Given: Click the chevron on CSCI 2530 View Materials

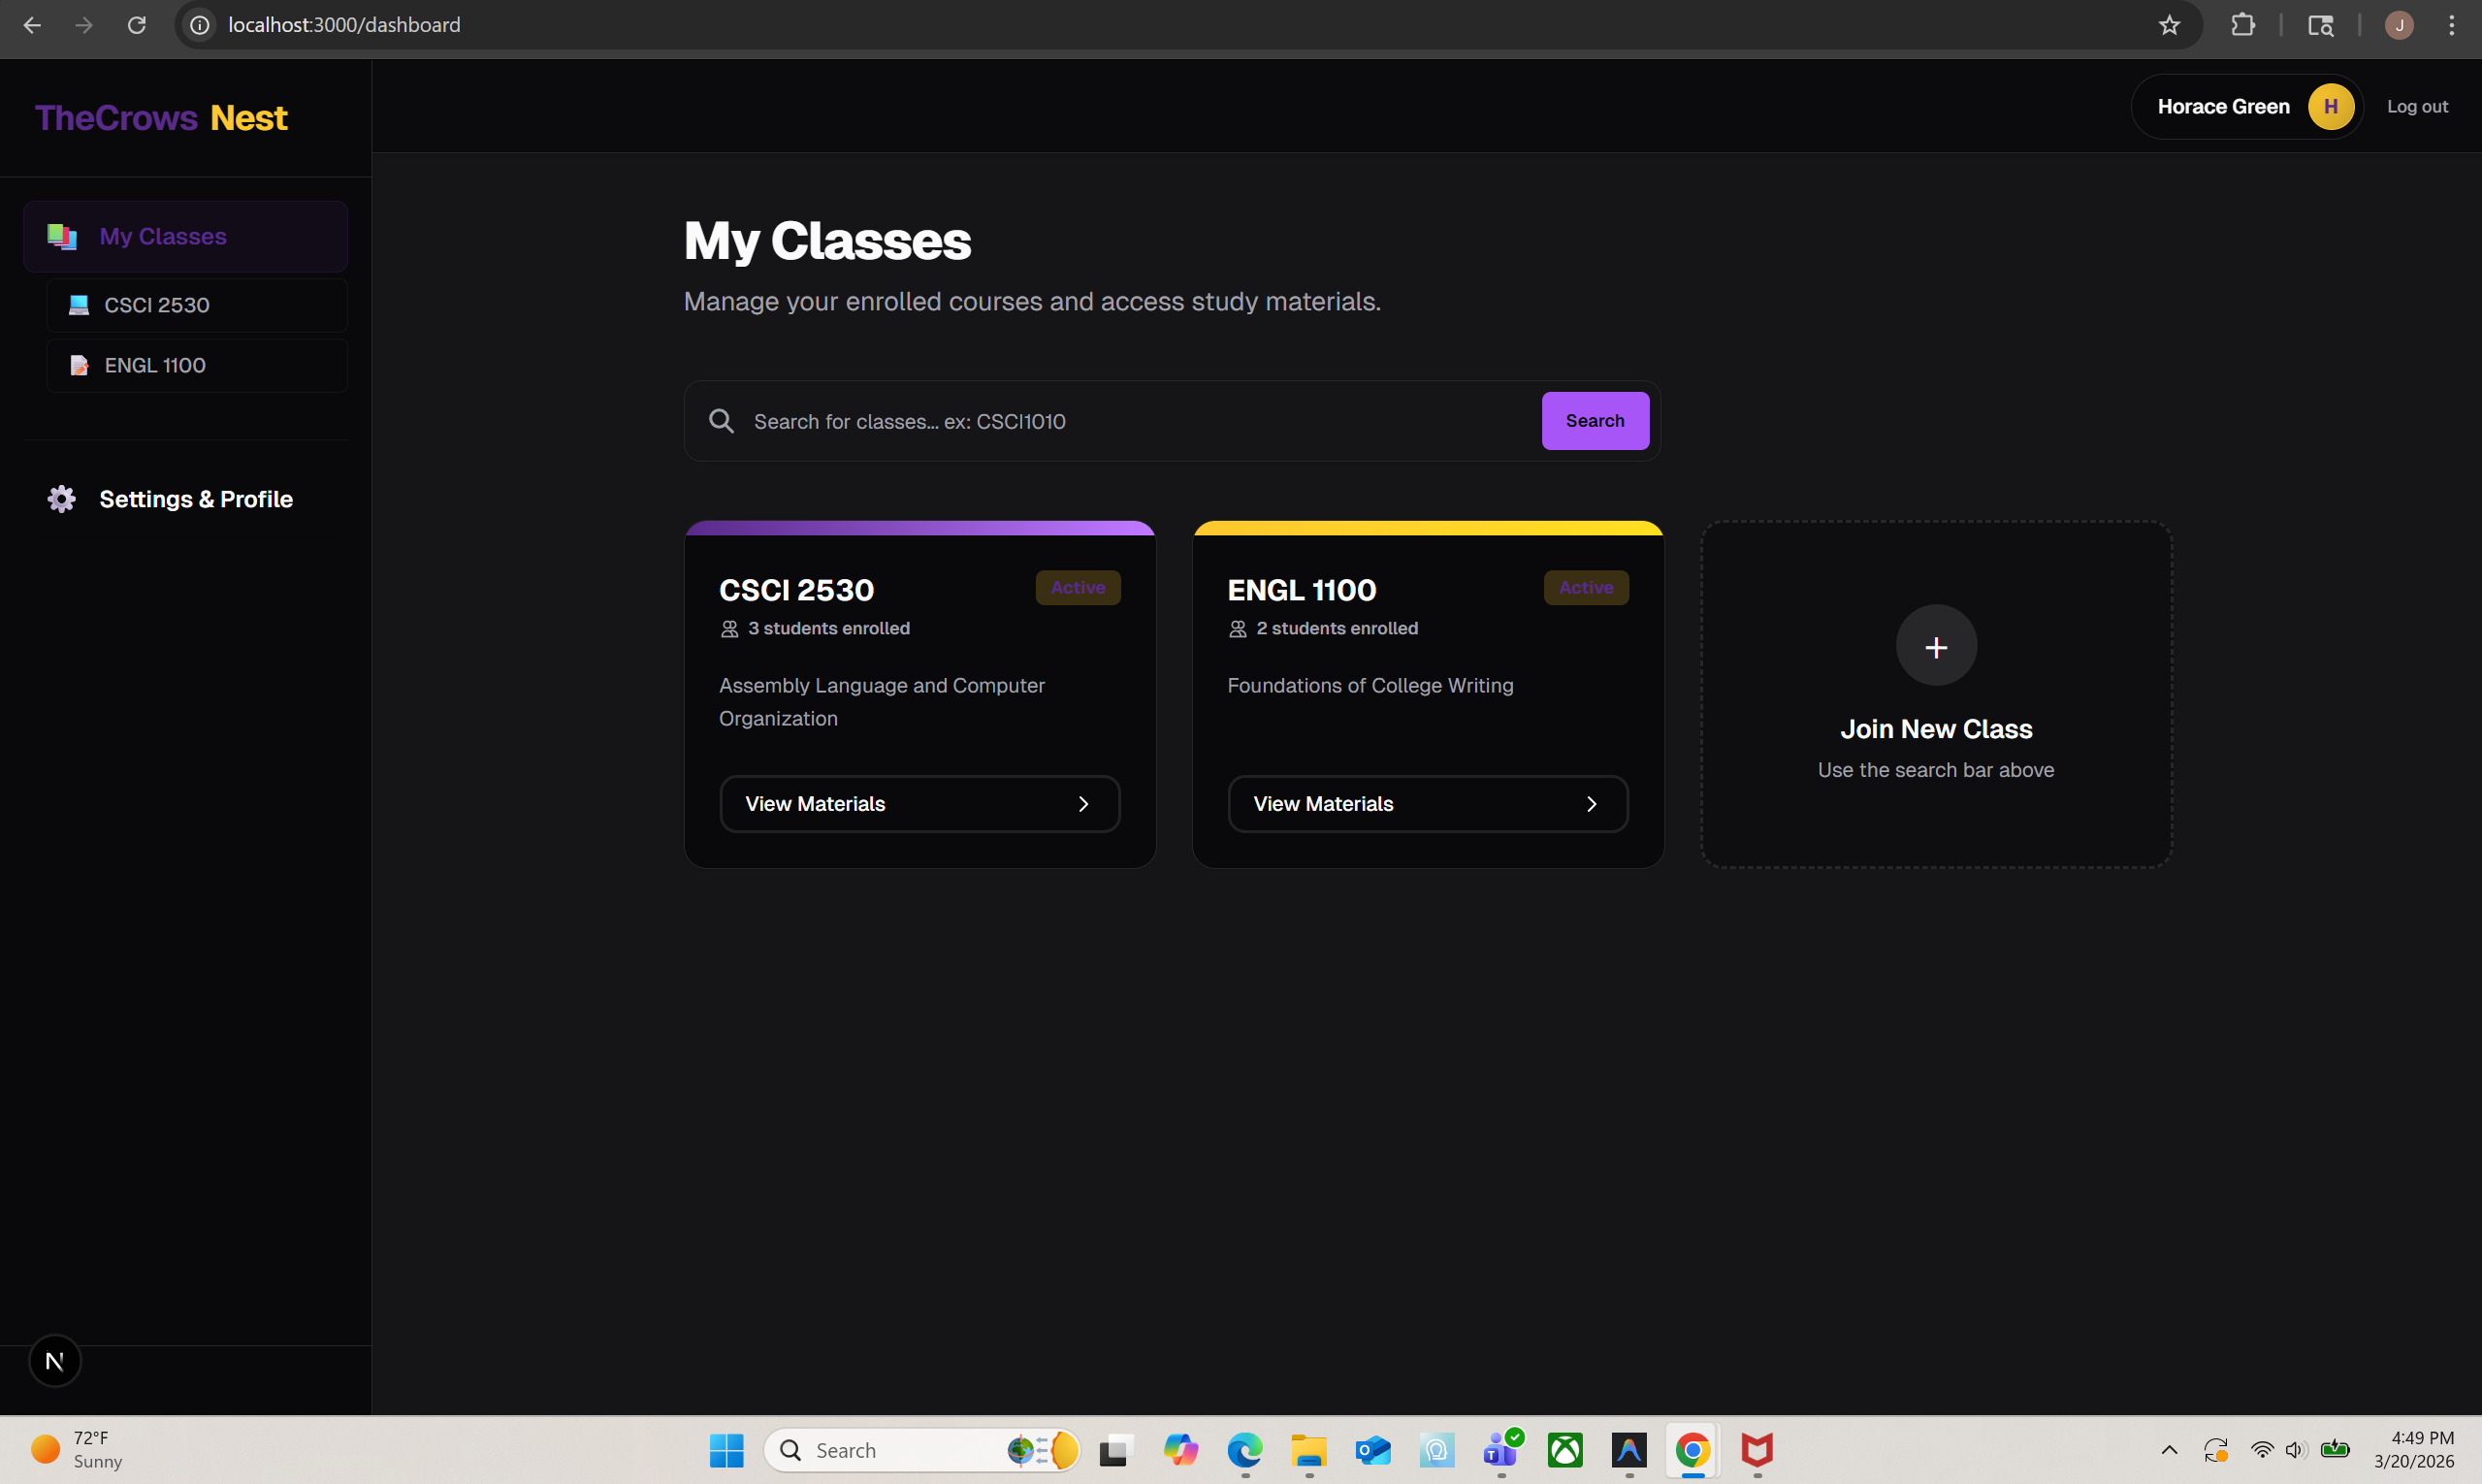Looking at the screenshot, I should coord(1083,804).
